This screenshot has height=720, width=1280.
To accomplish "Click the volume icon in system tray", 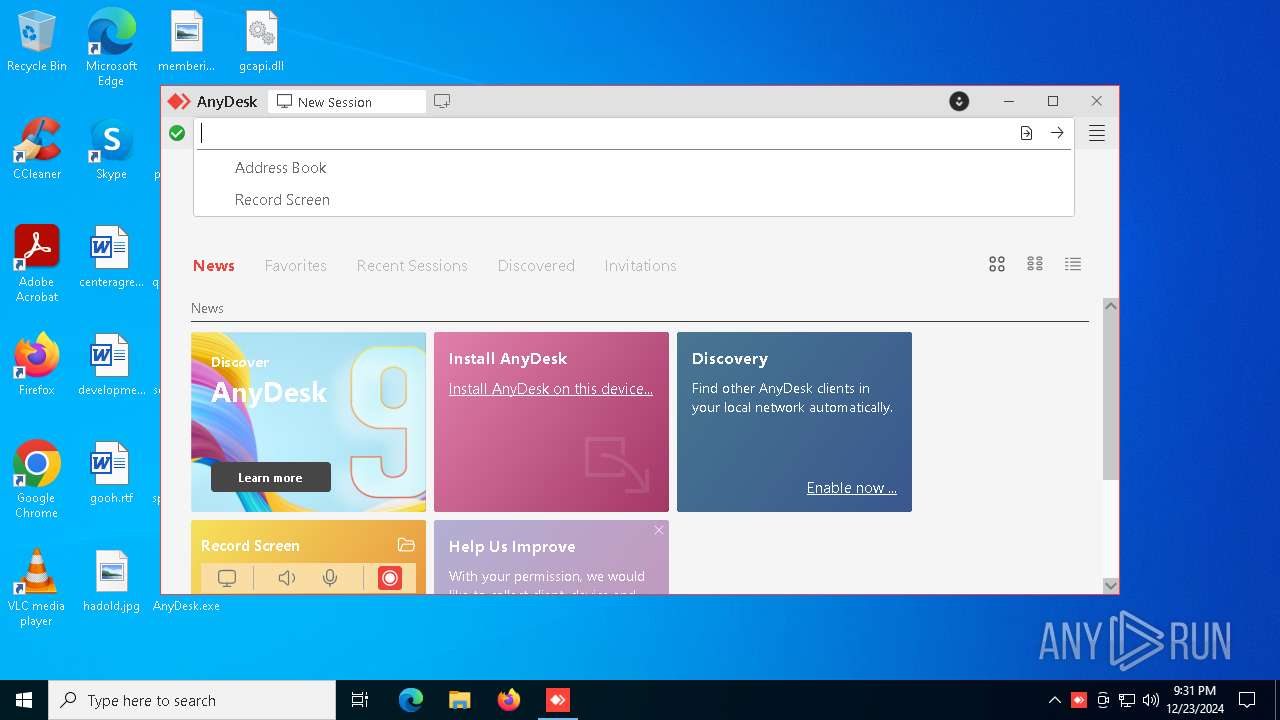I will pos(1151,700).
